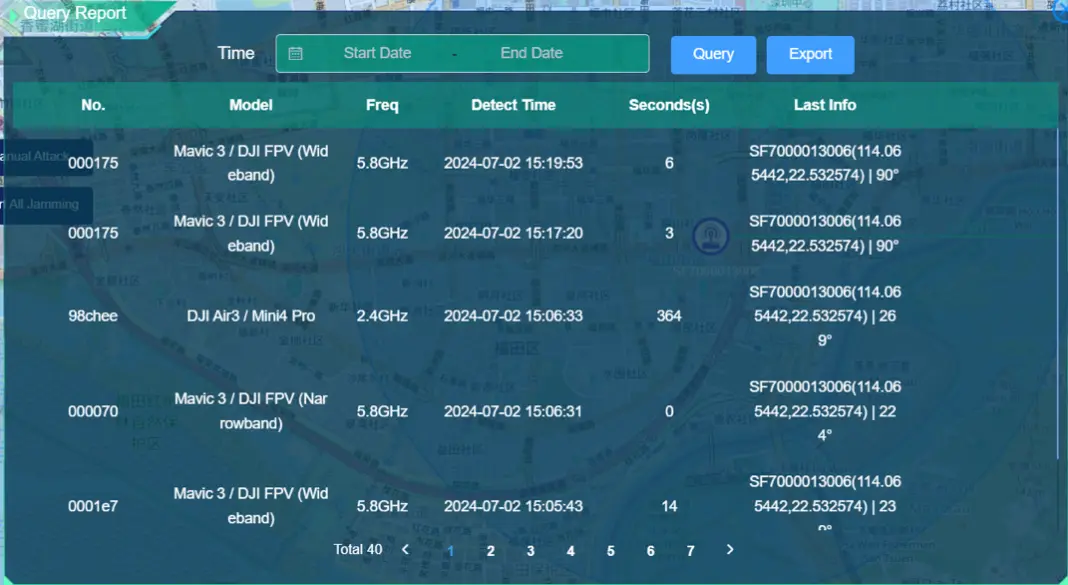The image size is (1068, 585).
Task: Click the All Jamming button at left
Action: coord(44,205)
